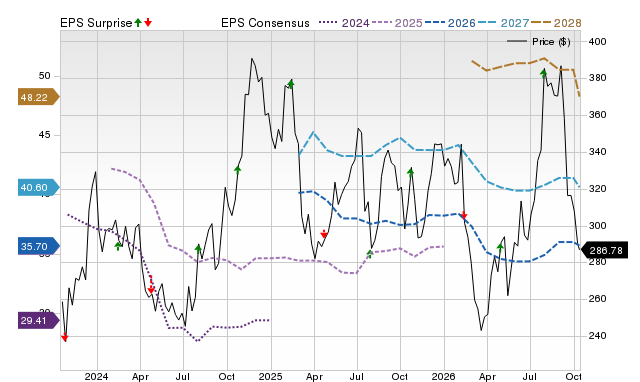Click the 2026 label on time axis
640x382 pixels.
tap(444, 376)
